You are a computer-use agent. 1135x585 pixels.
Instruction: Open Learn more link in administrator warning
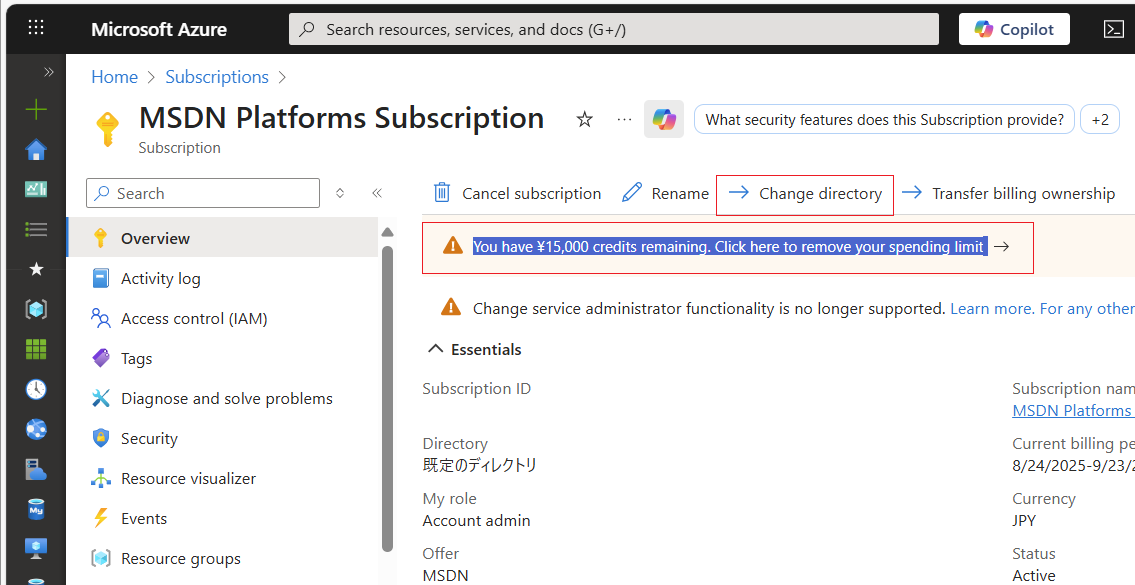(992, 309)
